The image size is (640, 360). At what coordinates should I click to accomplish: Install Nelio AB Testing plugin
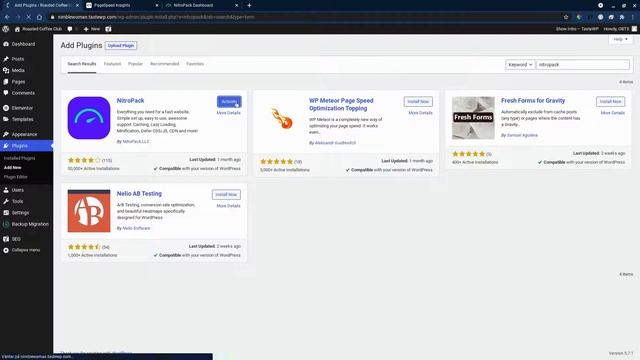[x=226, y=195]
